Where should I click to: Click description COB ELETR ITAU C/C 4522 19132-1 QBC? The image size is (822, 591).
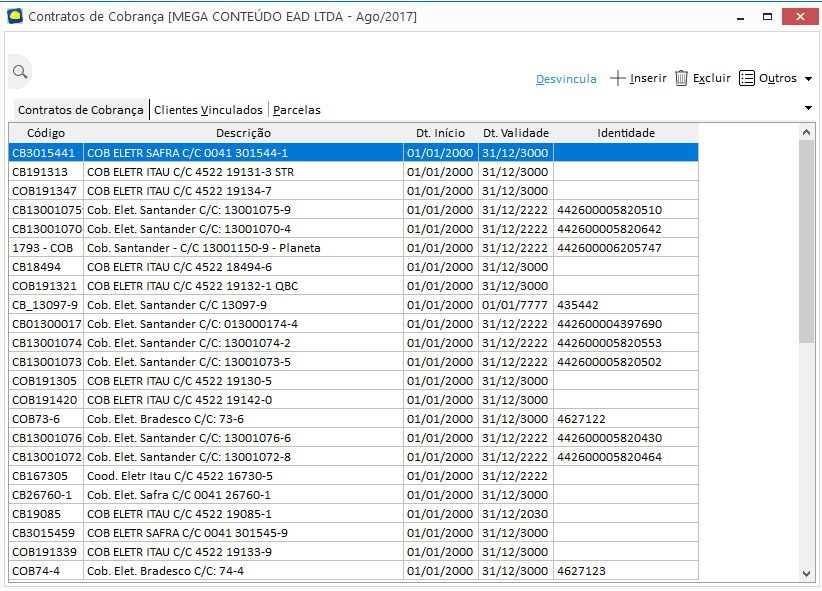(x=192, y=286)
